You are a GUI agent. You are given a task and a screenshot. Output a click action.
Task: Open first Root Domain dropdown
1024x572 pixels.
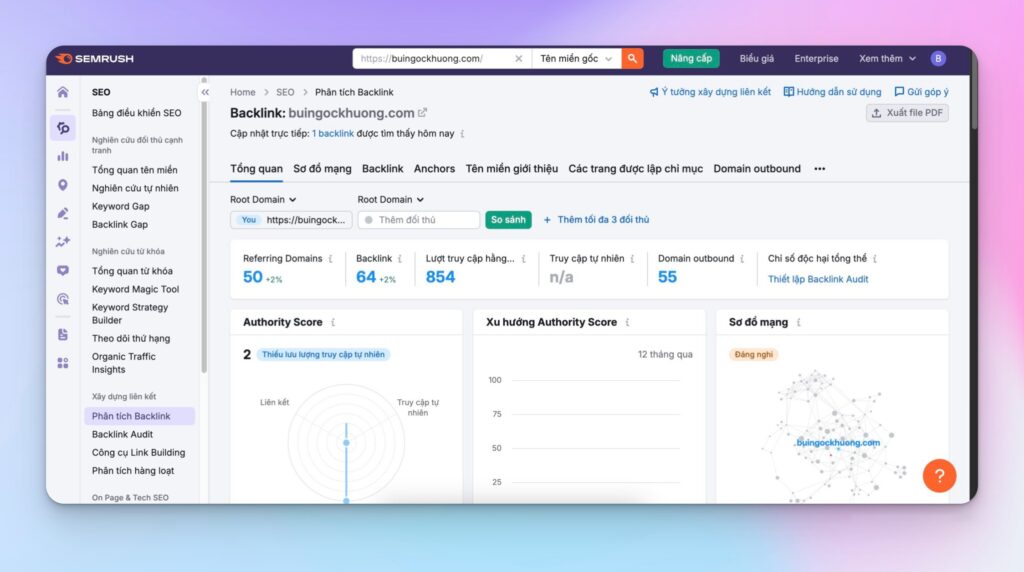coord(263,200)
